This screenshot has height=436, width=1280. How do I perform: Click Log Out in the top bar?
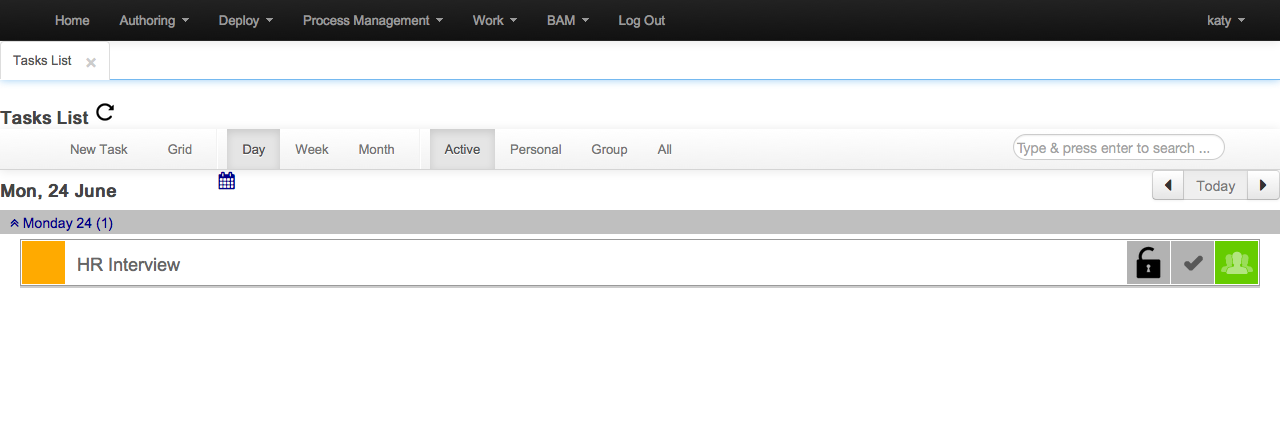coord(641,20)
